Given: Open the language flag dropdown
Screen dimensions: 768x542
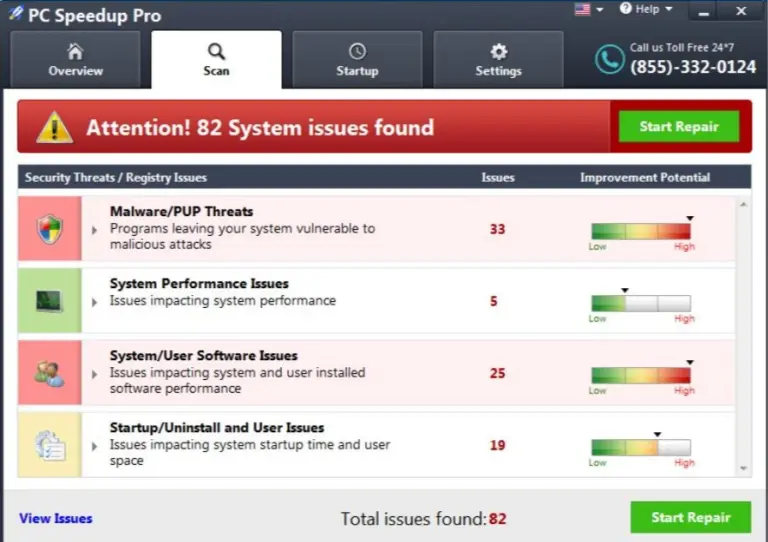Looking at the screenshot, I should click(588, 9).
